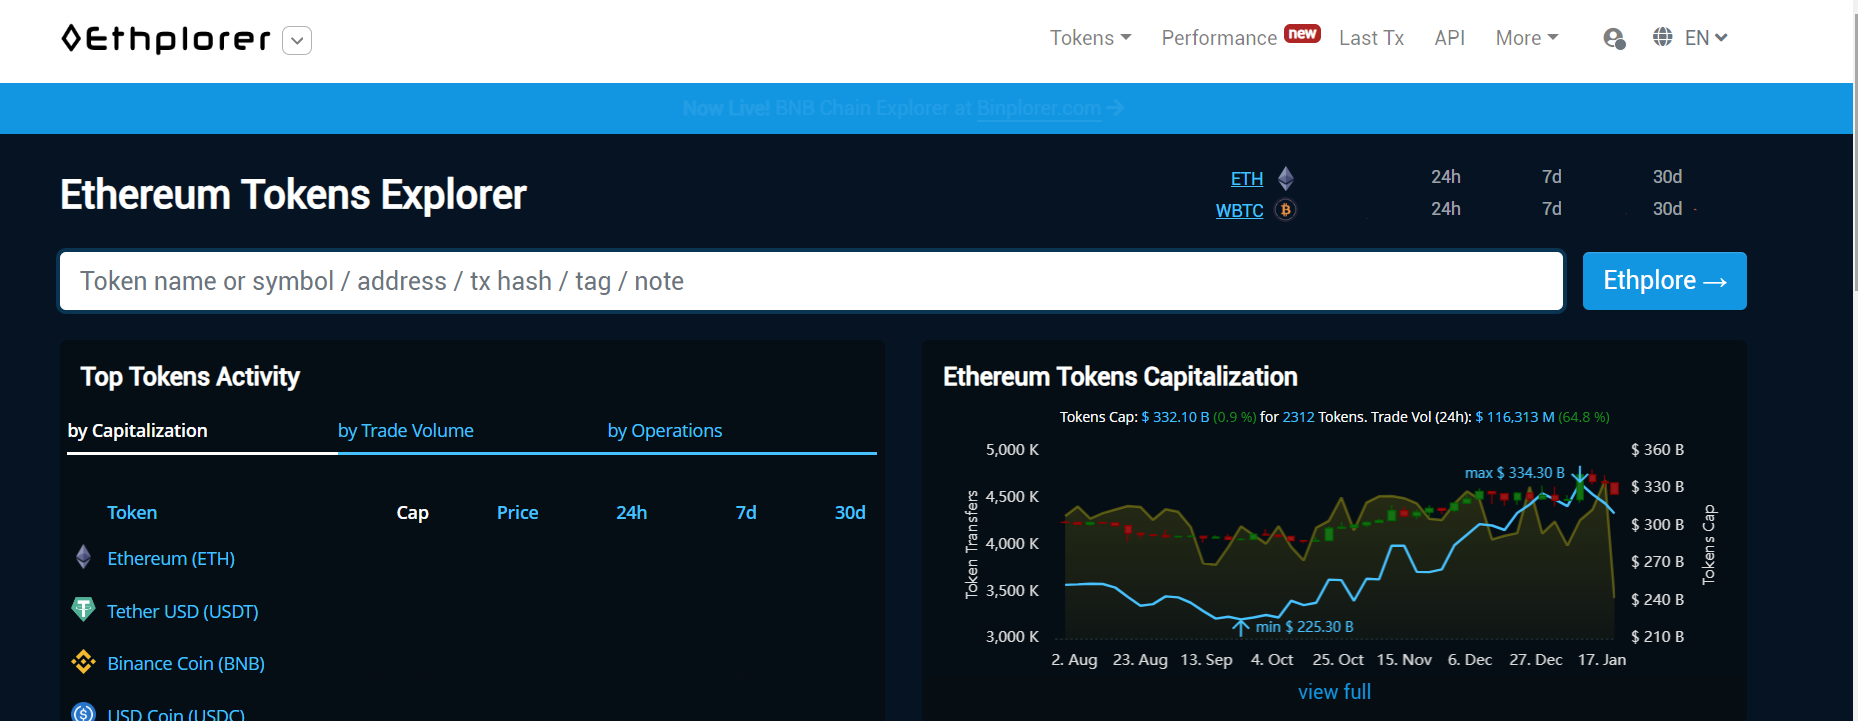Switch to by Operations tab

click(665, 431)
